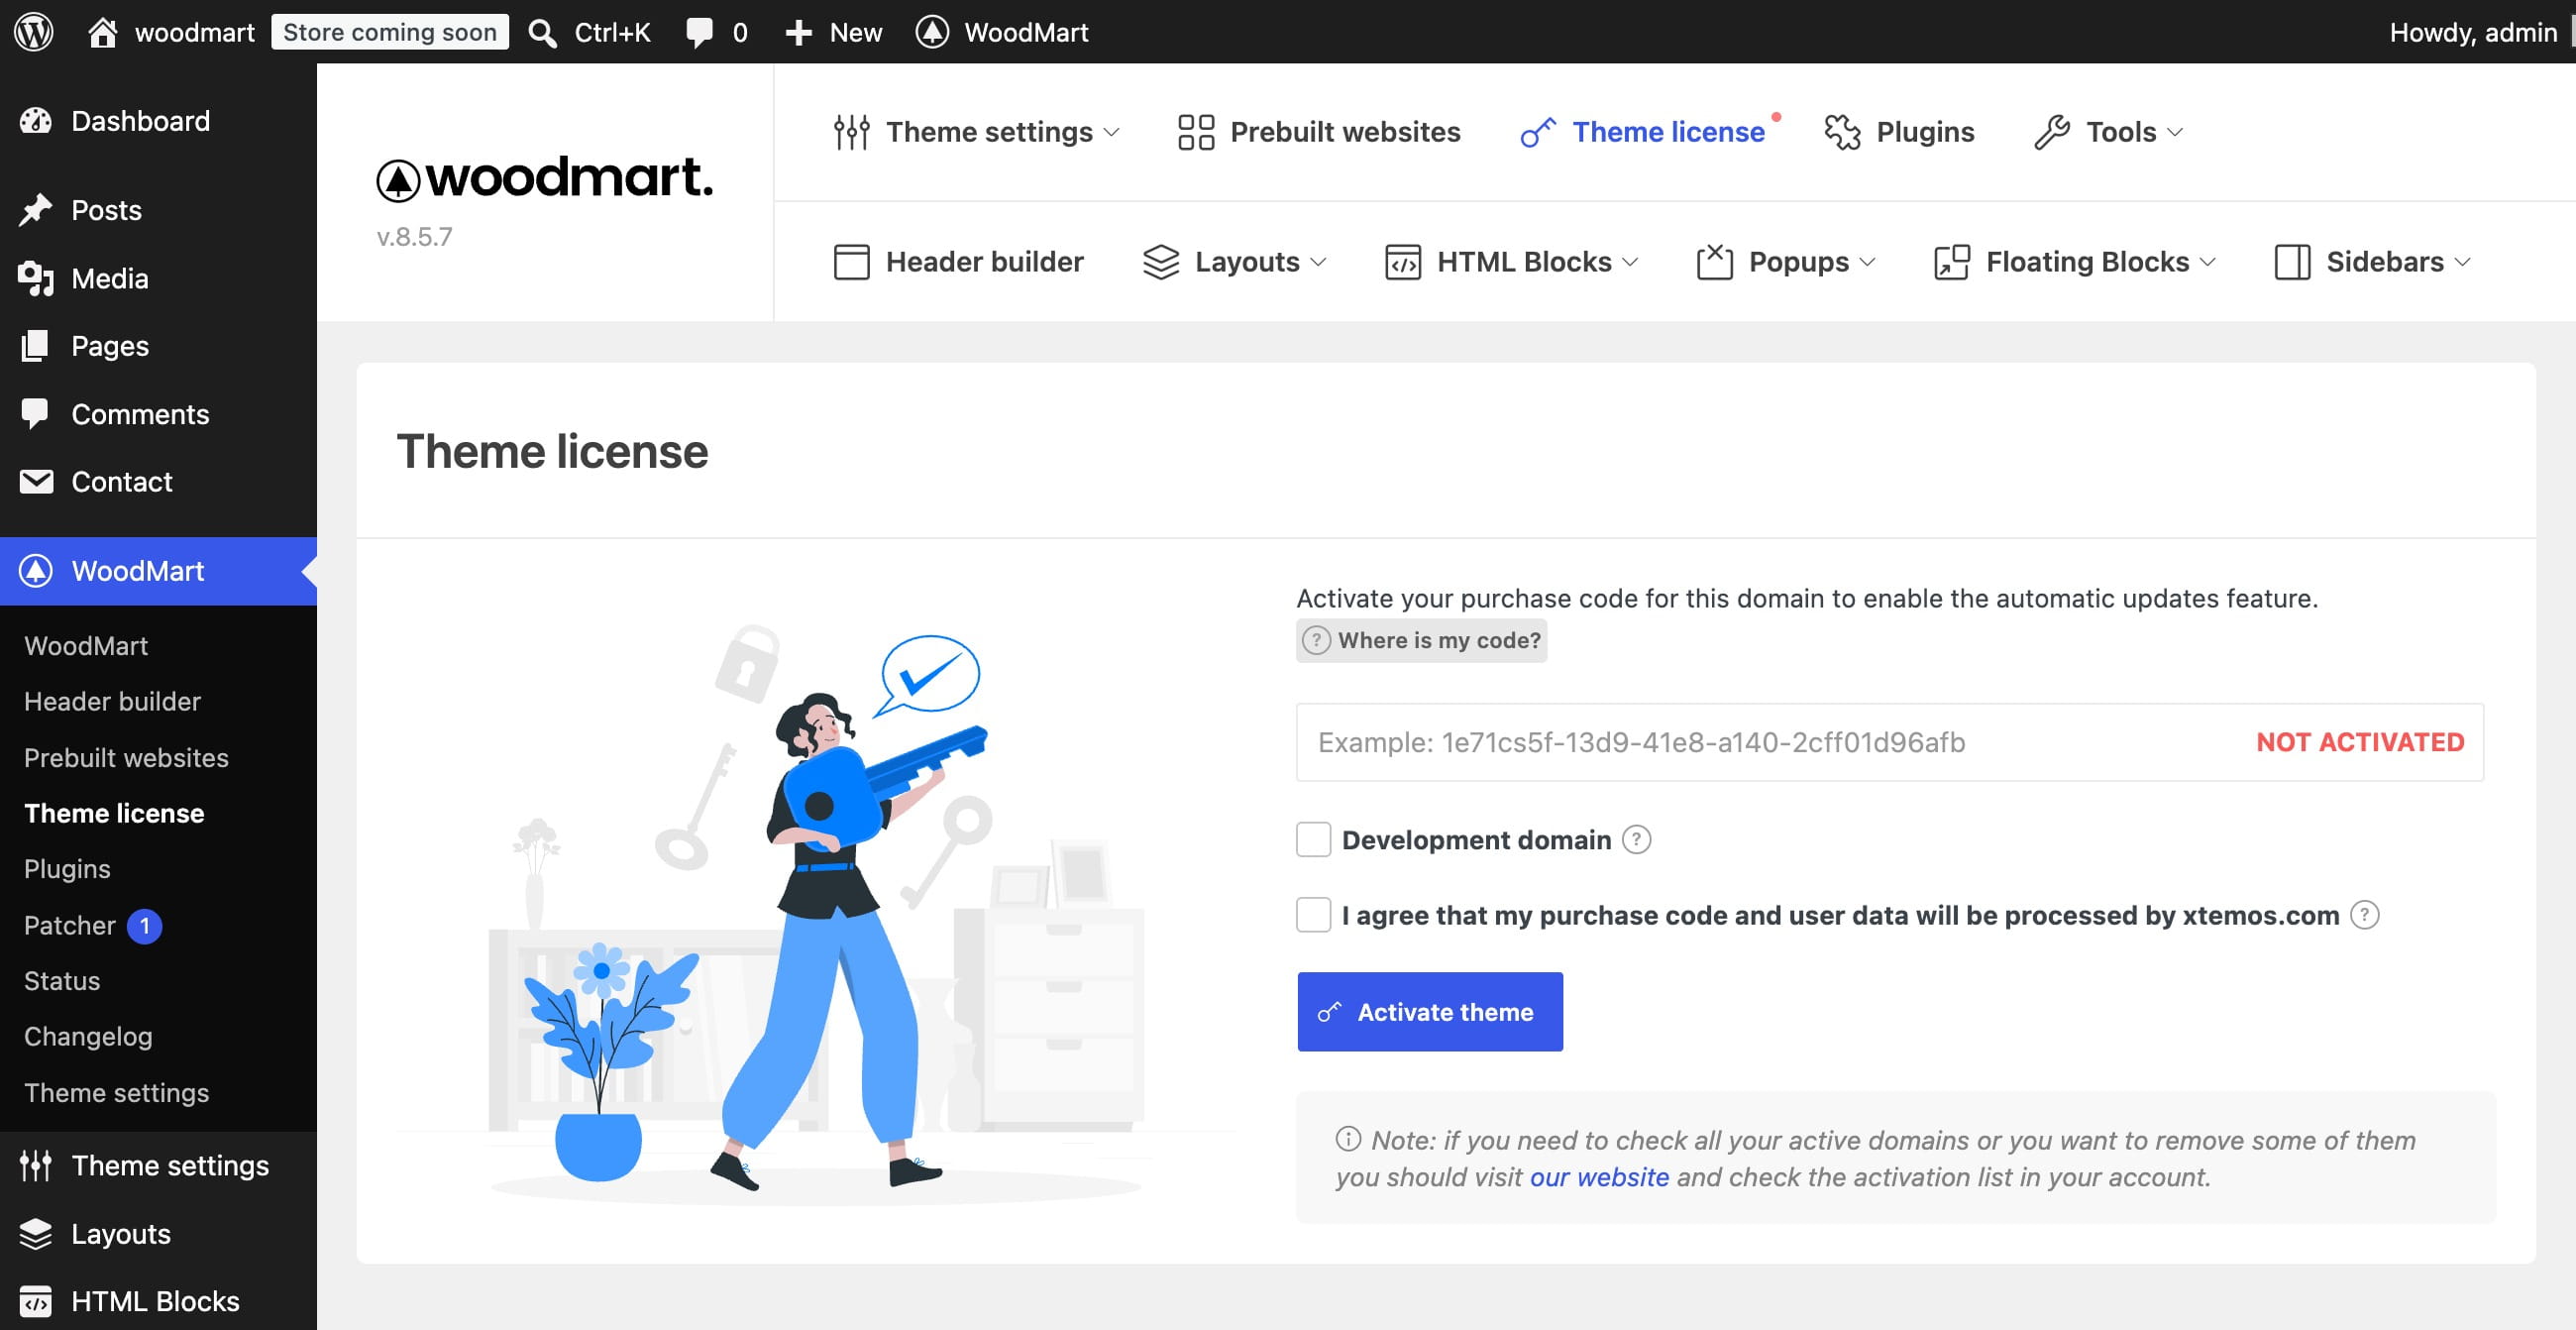Click the WordPress logo icon
Image resolution: width=2576 pixels, height=1330 pixels.
33,32
